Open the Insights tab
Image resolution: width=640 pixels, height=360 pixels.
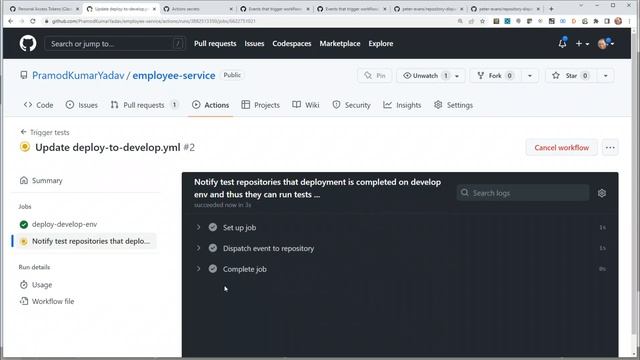point(402,105)
